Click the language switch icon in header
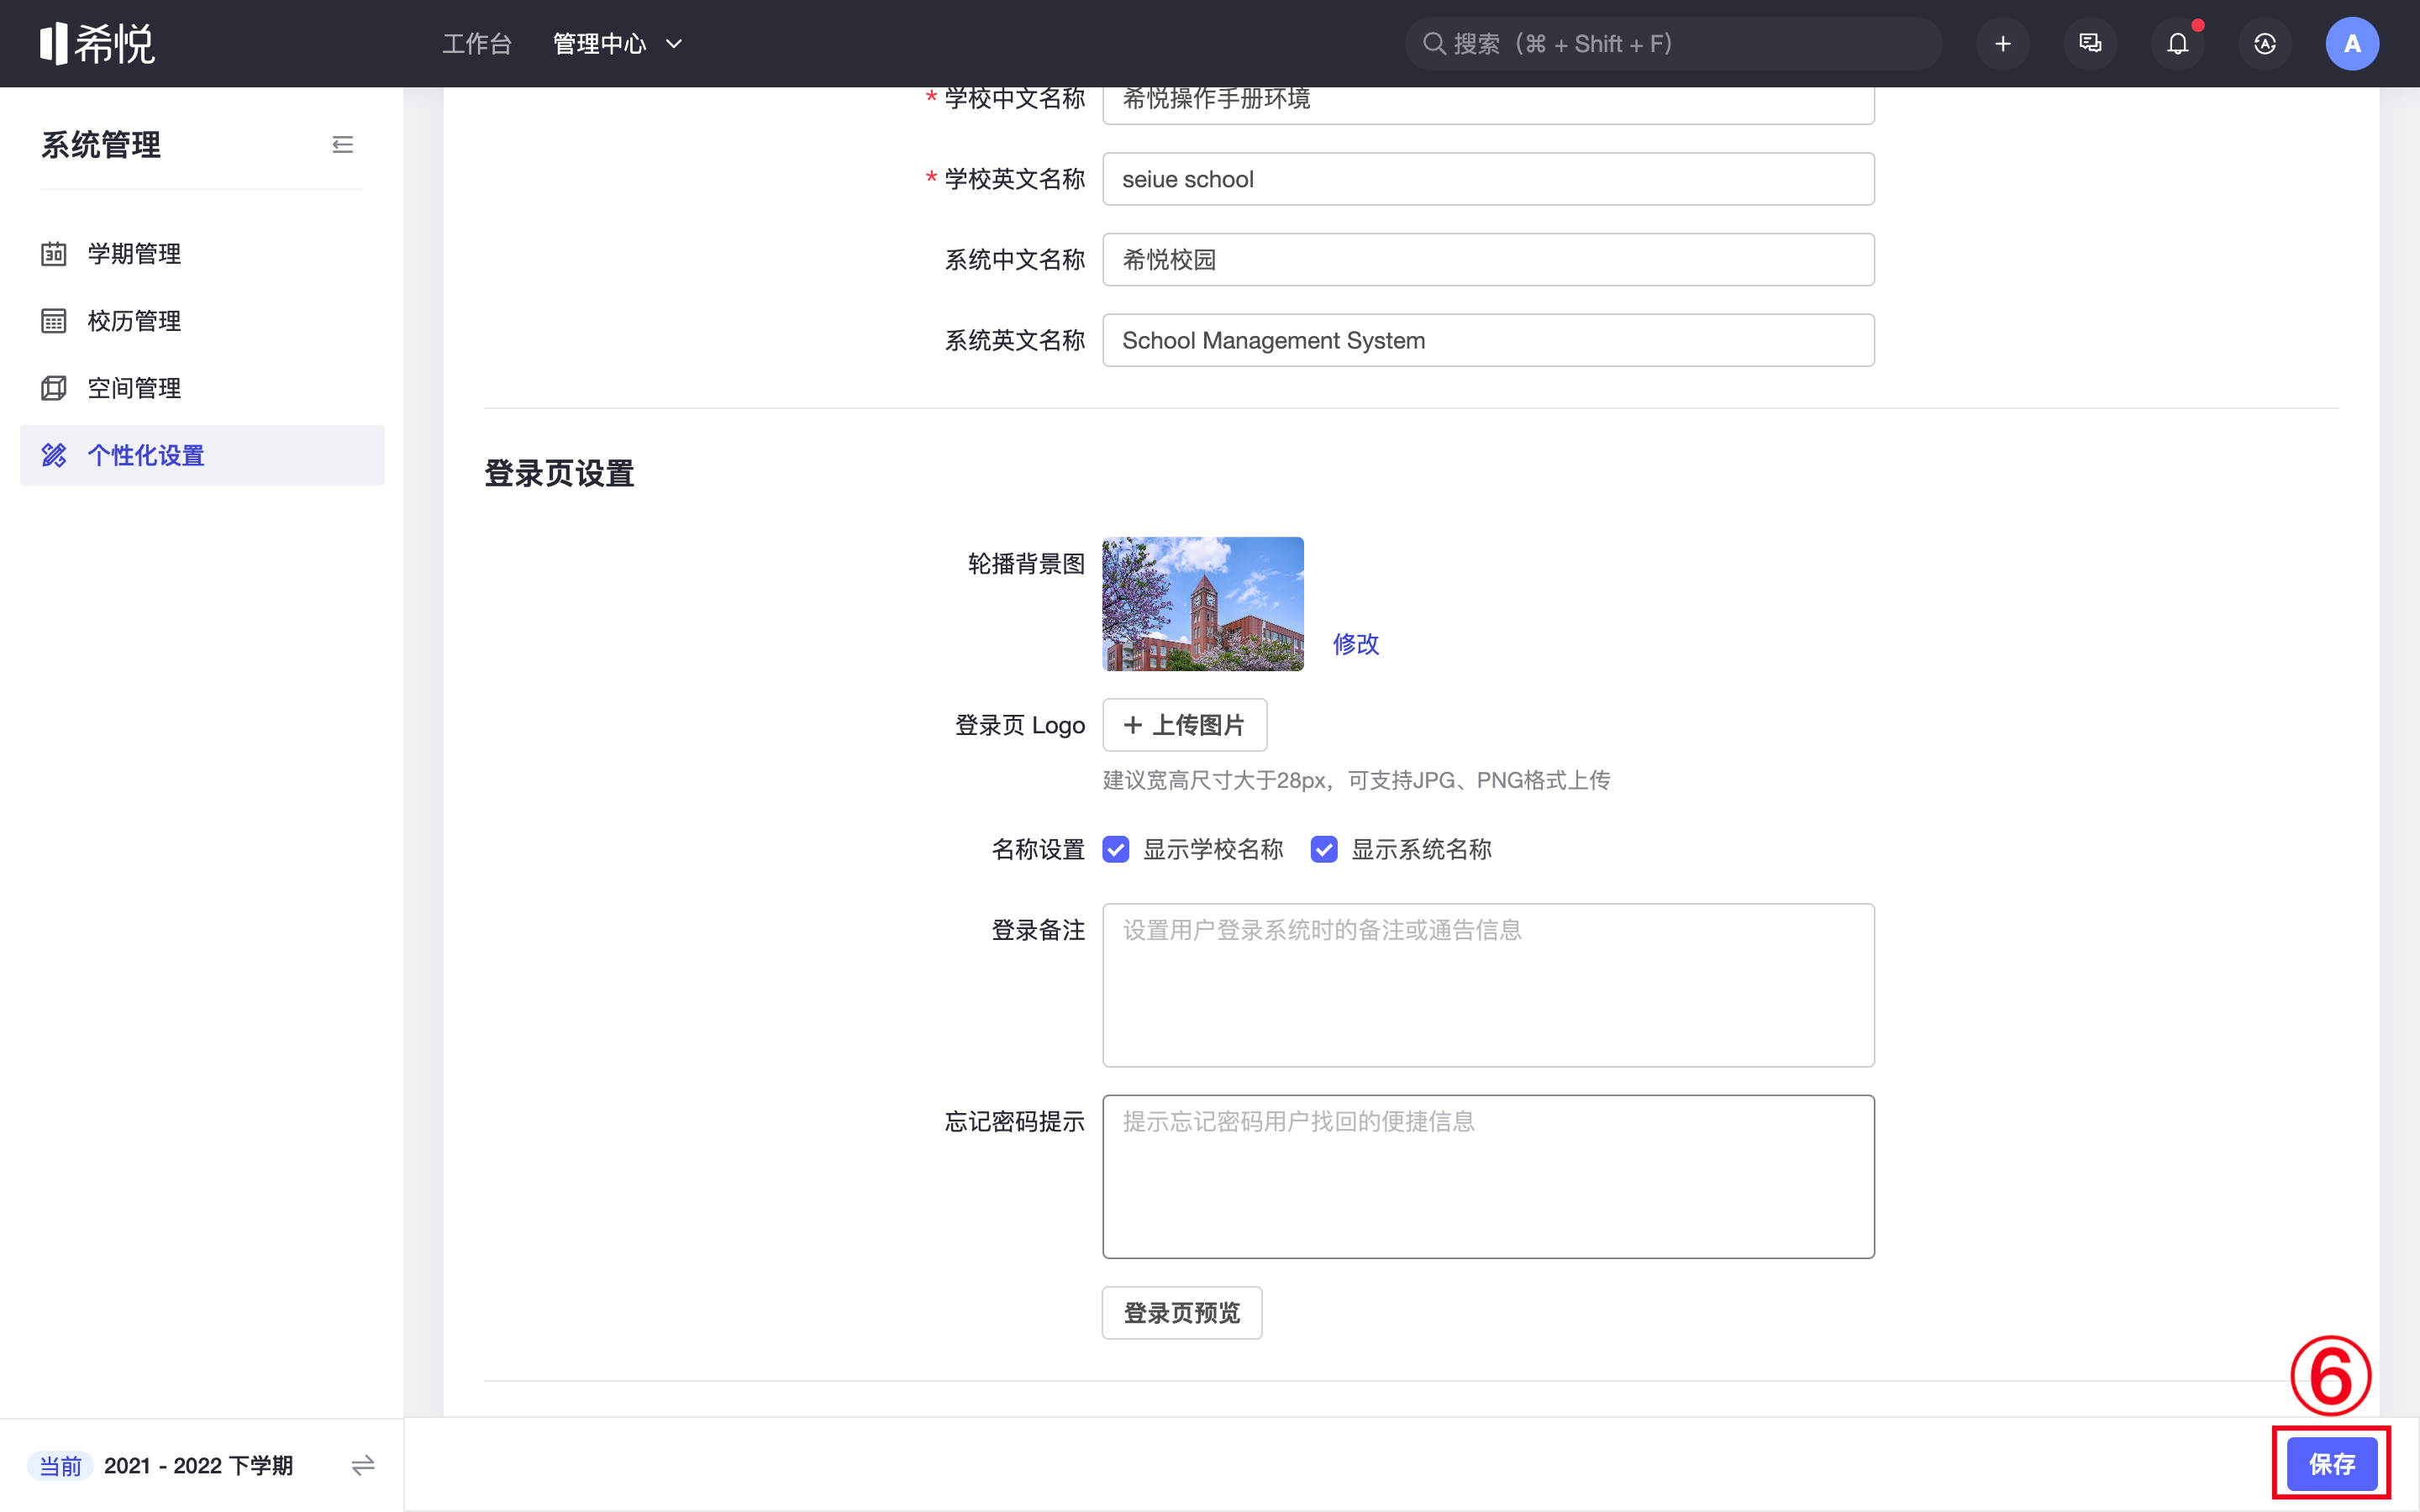This screenshot has height=1512, width=2420. pyautogui.click(x=2265, y=44)
